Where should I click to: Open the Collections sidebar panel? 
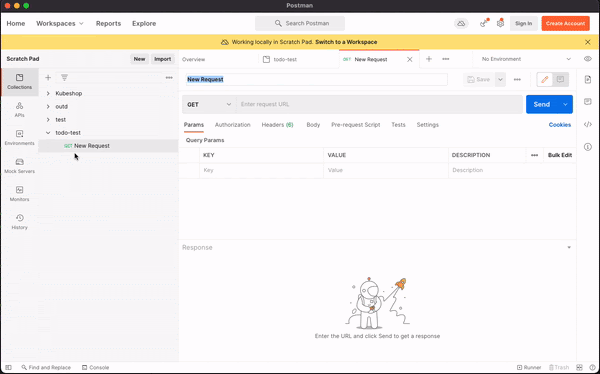(20, 82)
